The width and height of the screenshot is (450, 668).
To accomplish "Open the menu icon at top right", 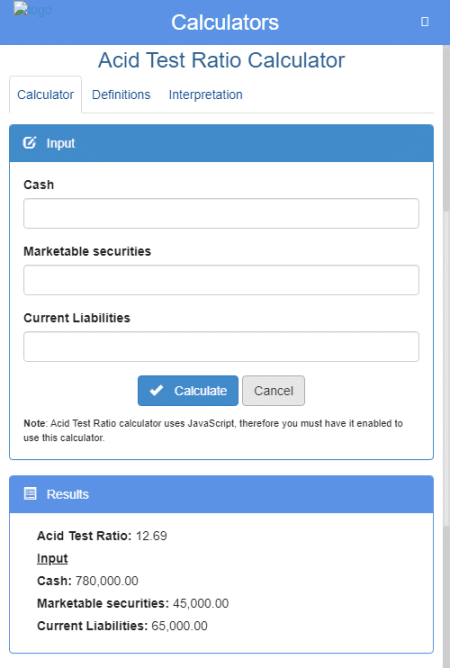I will point(424,21).
